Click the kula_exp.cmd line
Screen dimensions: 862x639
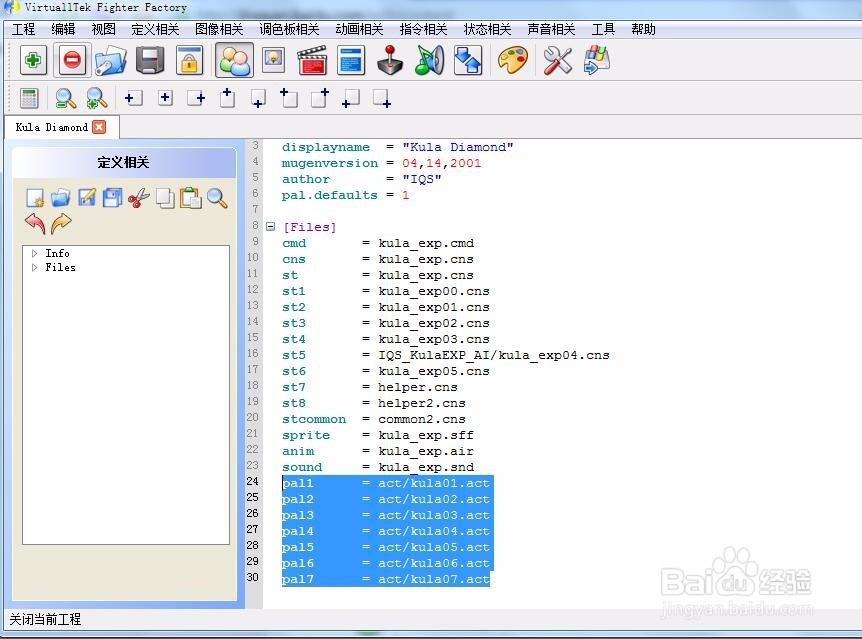[x=378, y=243]
